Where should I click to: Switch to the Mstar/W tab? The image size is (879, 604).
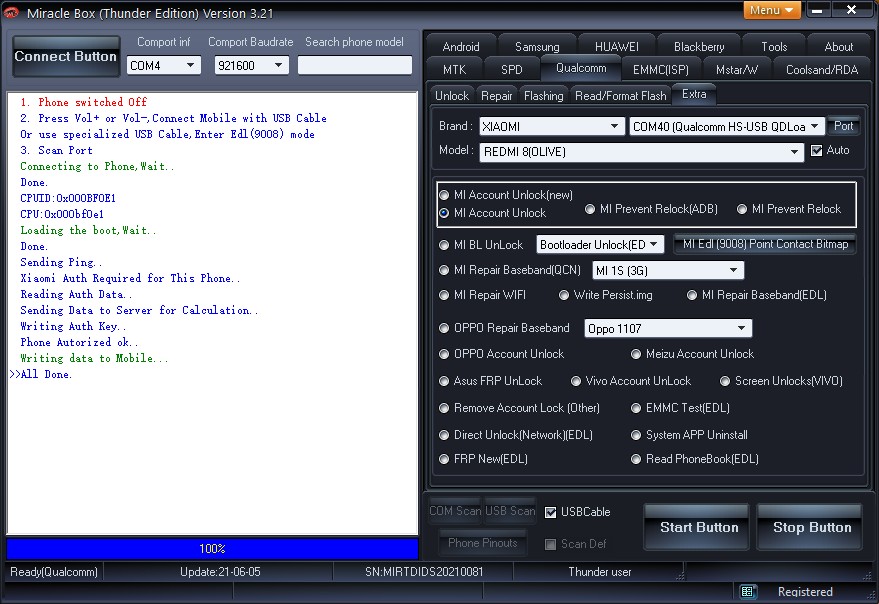[x=737, y=70]
